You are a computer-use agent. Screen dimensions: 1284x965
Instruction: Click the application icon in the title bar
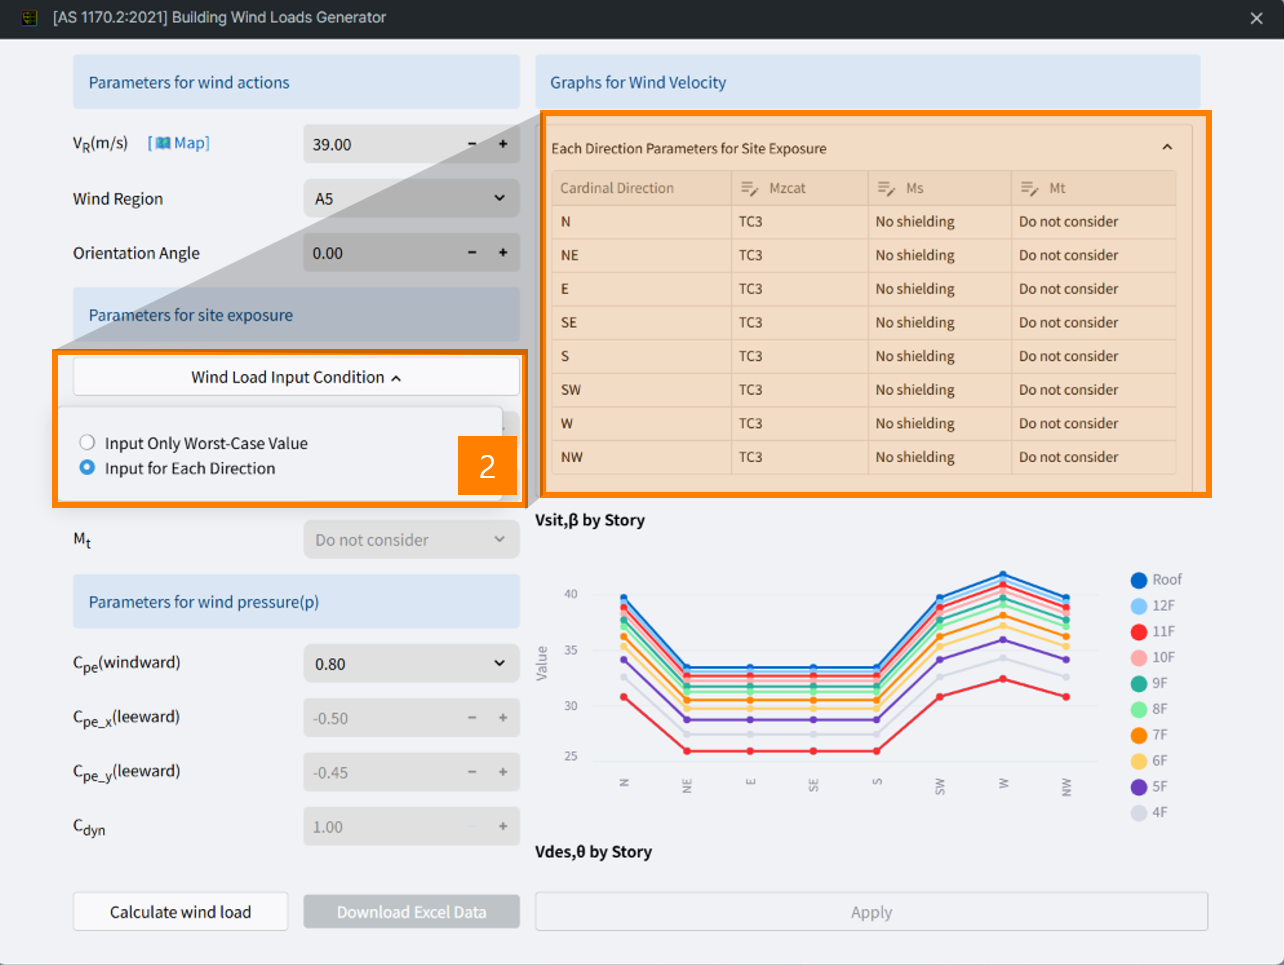[29, 17]
